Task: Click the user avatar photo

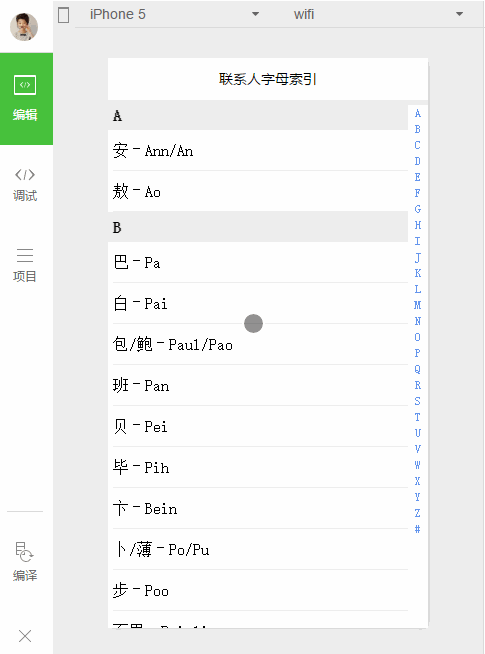Action: click(x=24, y=27)
